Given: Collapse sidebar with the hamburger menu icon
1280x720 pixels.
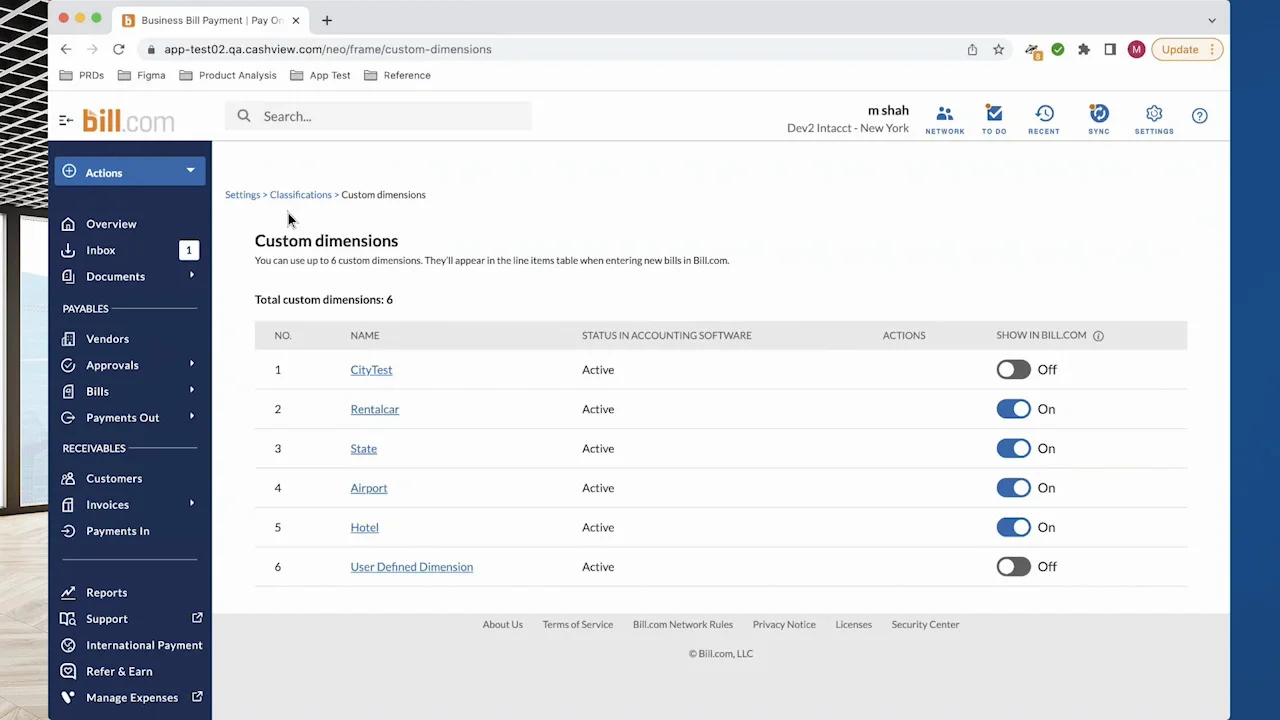Looking at the screenshot, I should click(x=66, y=120).
